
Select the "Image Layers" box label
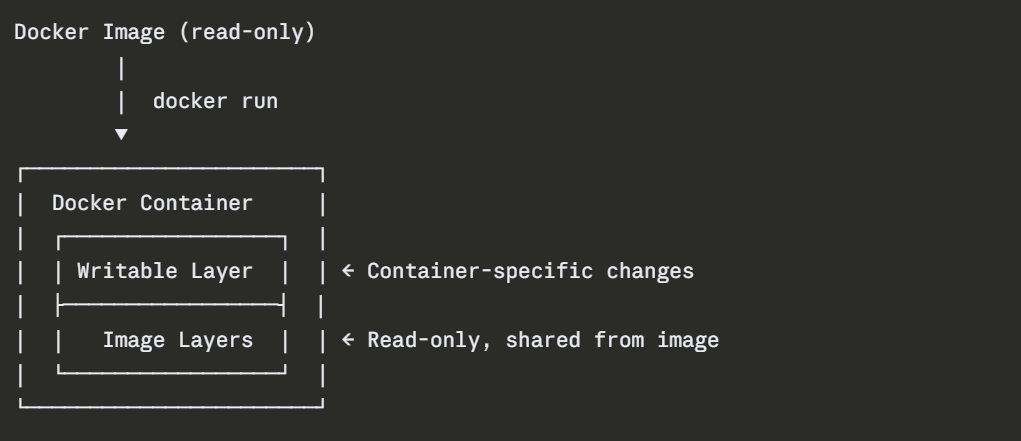178,340
